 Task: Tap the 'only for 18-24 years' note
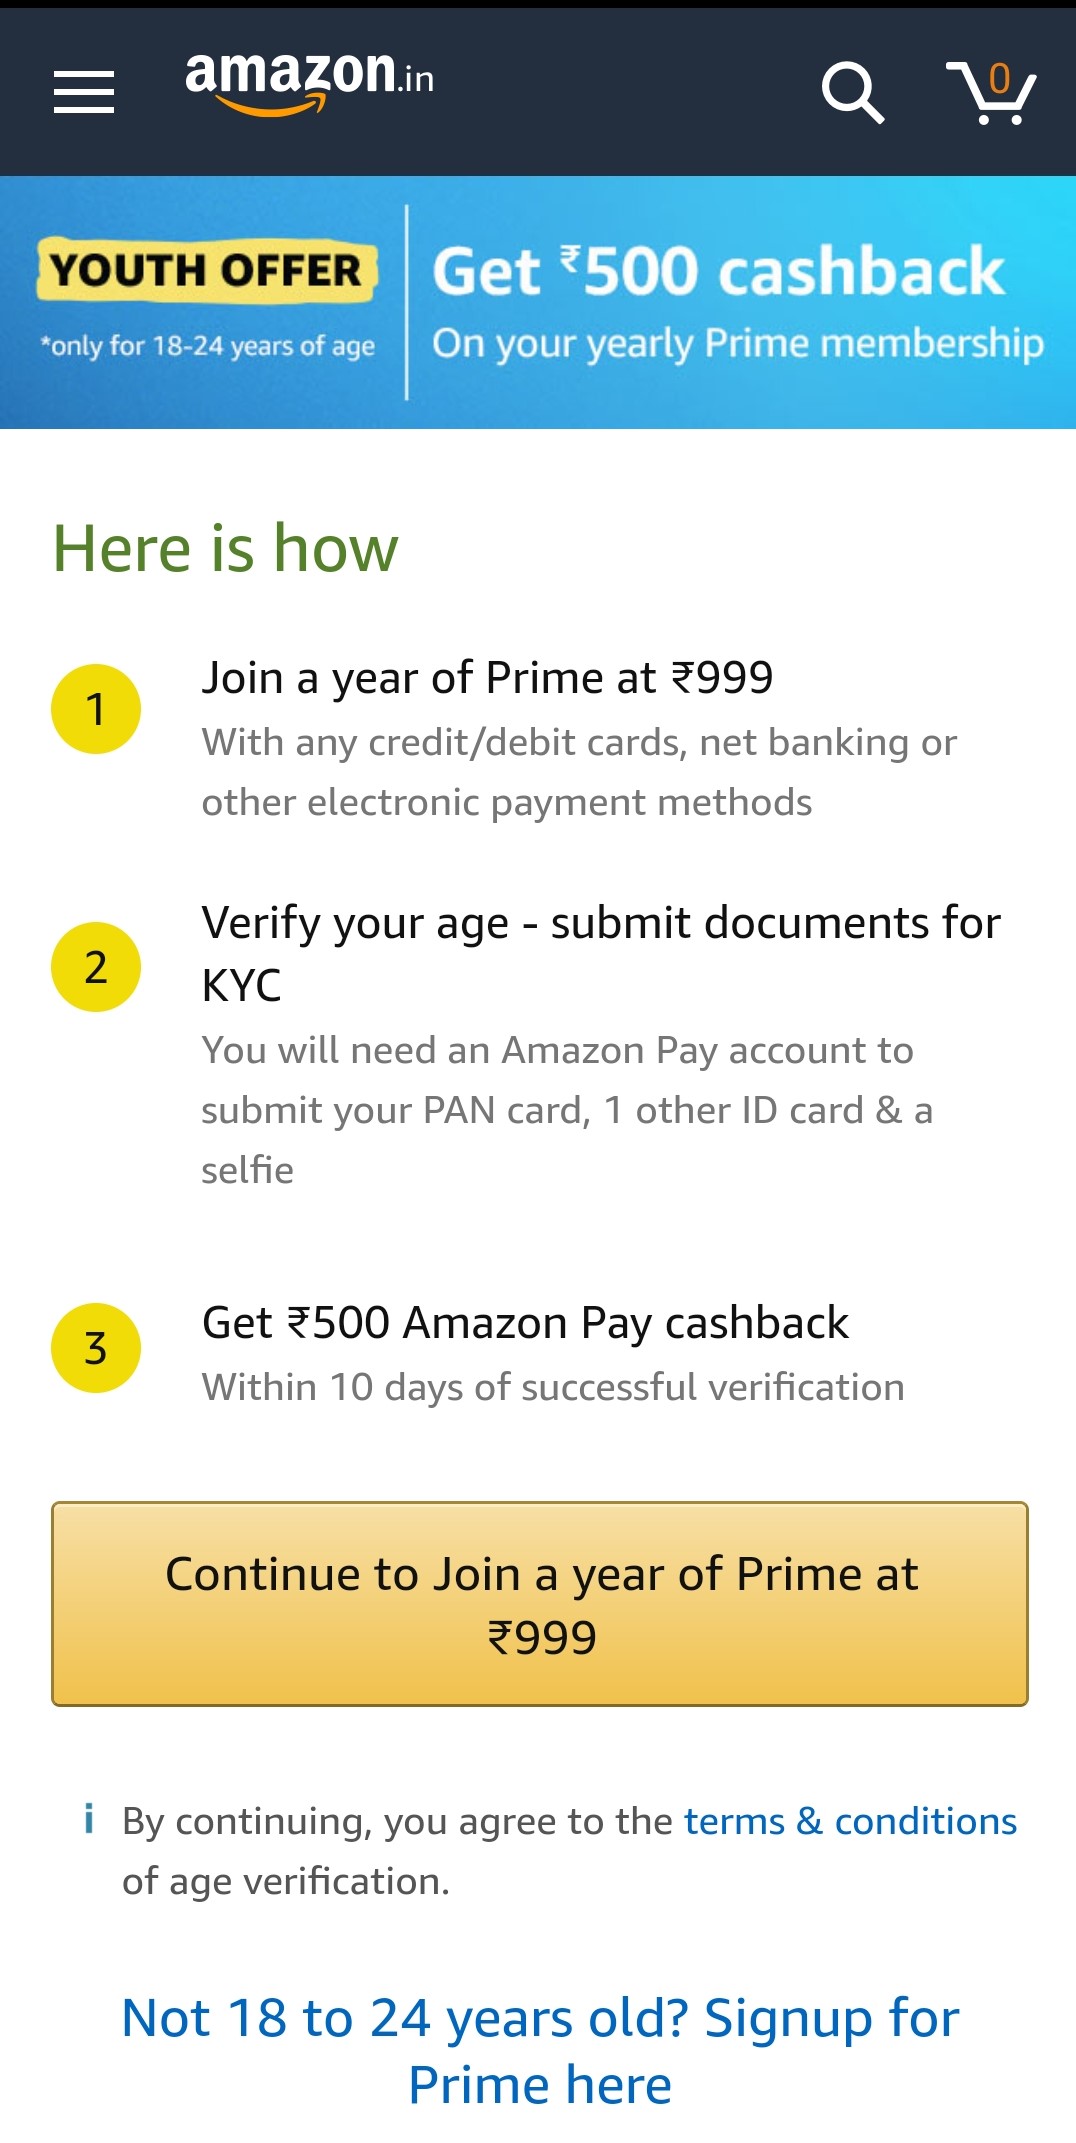(x=207, y=346)
